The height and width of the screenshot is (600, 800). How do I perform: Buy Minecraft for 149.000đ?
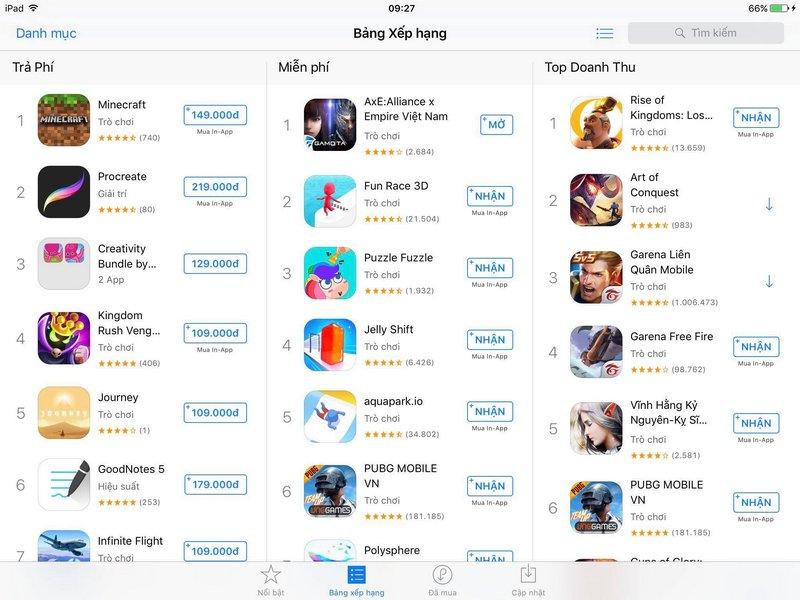(x=215, y=115)
